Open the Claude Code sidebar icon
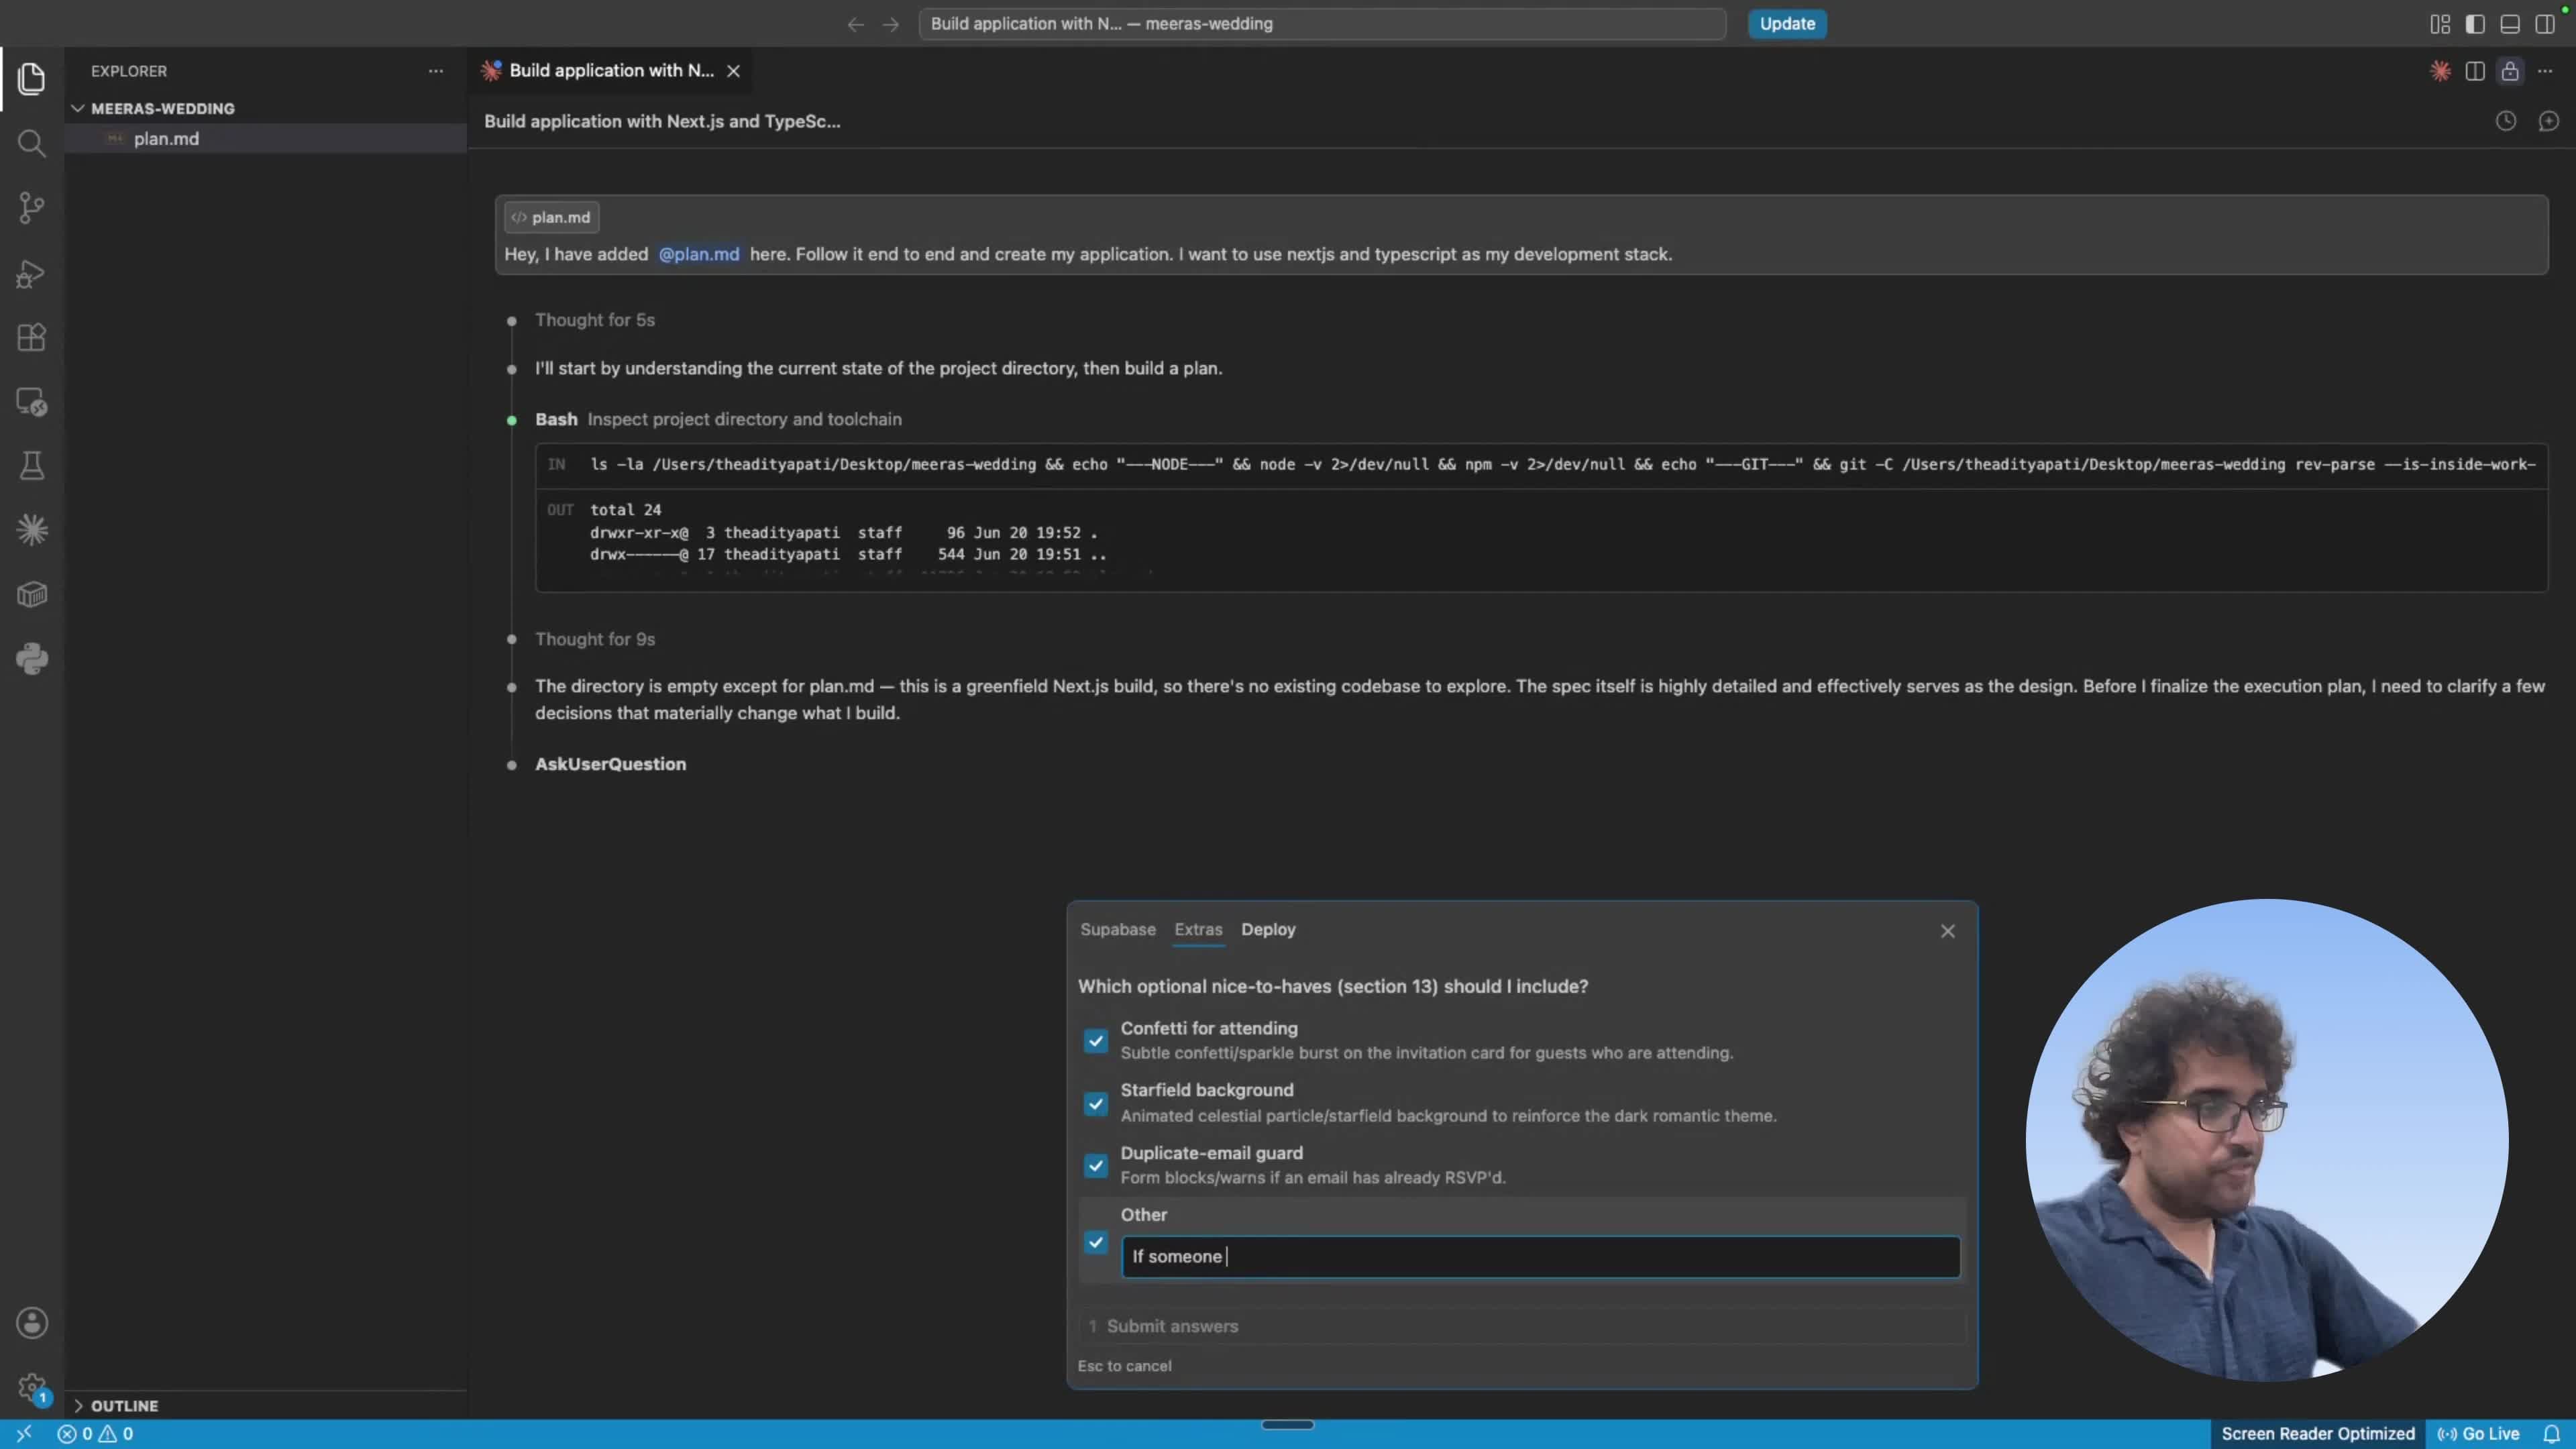Image resolution: width=2576 pixels, height=1449 pixels. pyautogui.click(x=31, y=530)
